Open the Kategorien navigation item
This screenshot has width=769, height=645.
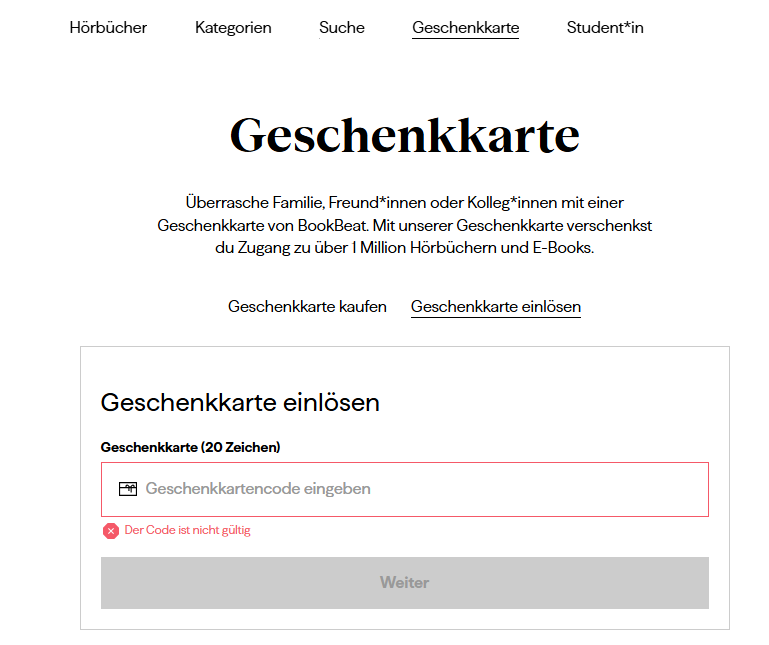pyautogui.click(x=233, y=28)
